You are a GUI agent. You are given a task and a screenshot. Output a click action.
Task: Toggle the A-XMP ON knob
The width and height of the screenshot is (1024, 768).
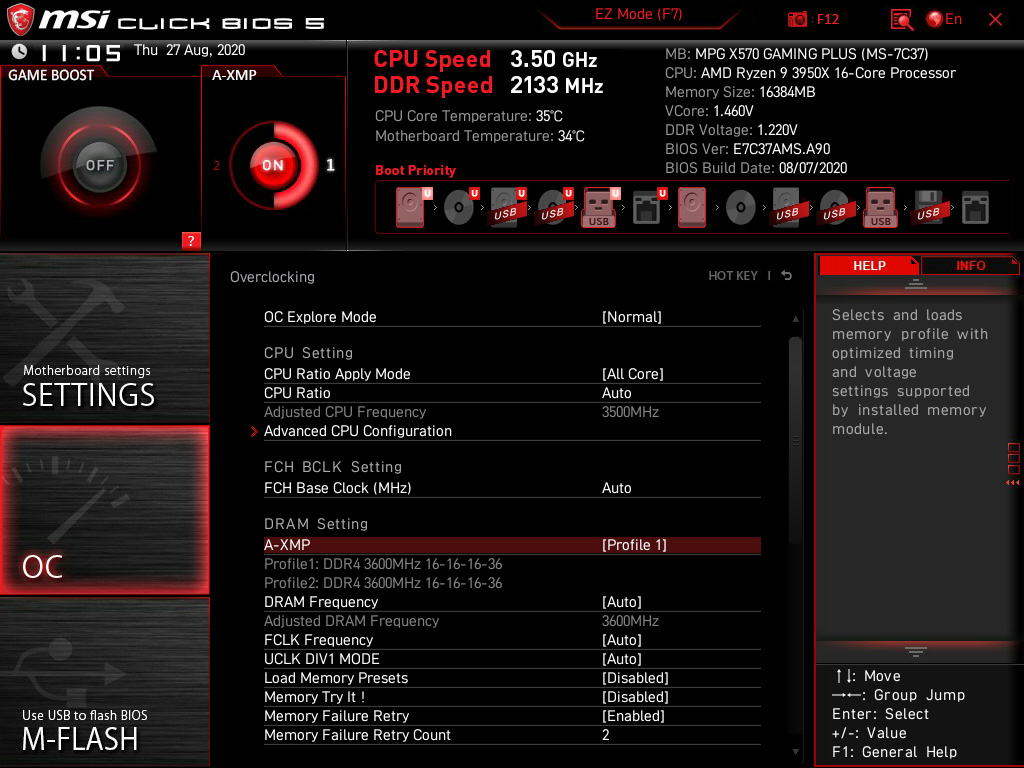[273, 165]
